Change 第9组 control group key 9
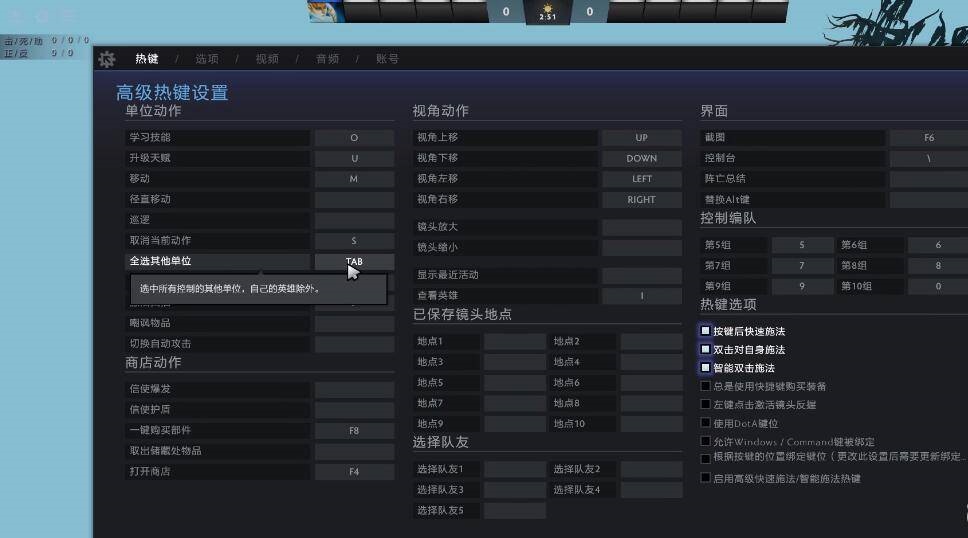This screenshot has width=968, height=538. 803,286
